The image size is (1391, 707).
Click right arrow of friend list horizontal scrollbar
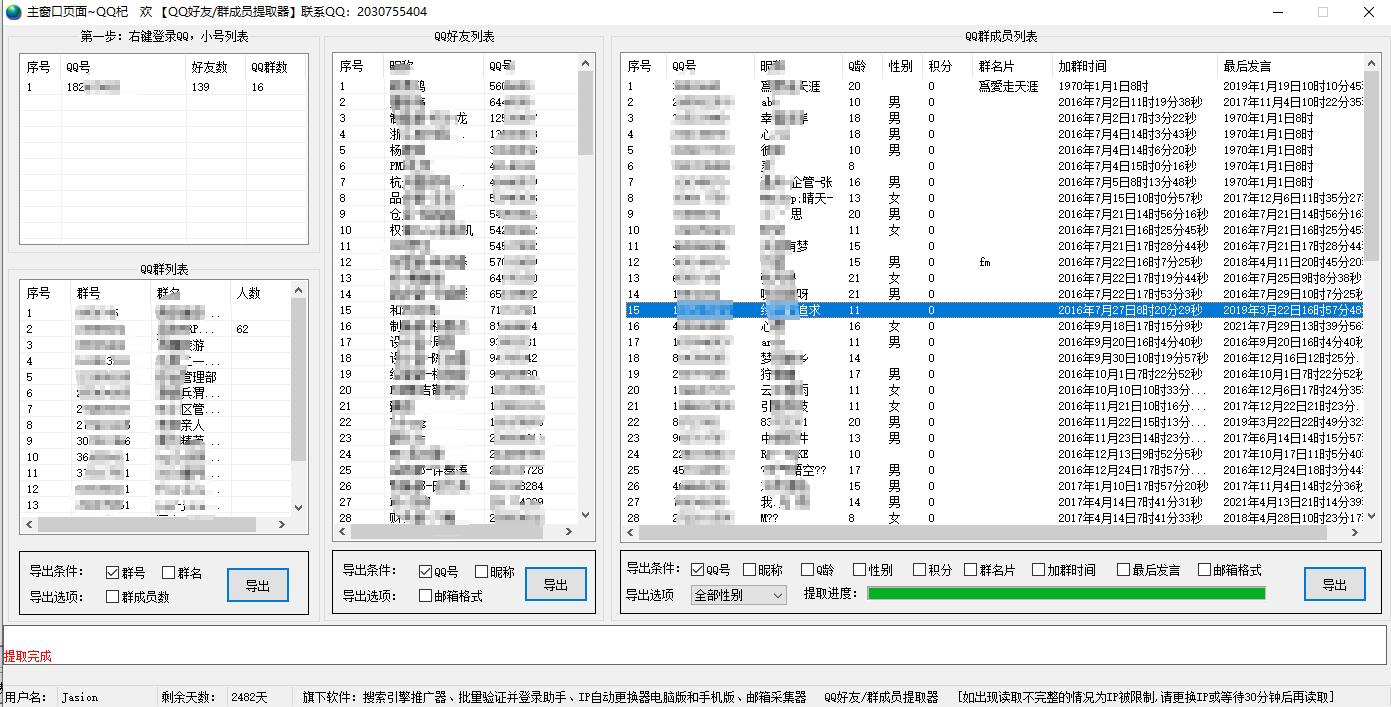pos(570,531)
